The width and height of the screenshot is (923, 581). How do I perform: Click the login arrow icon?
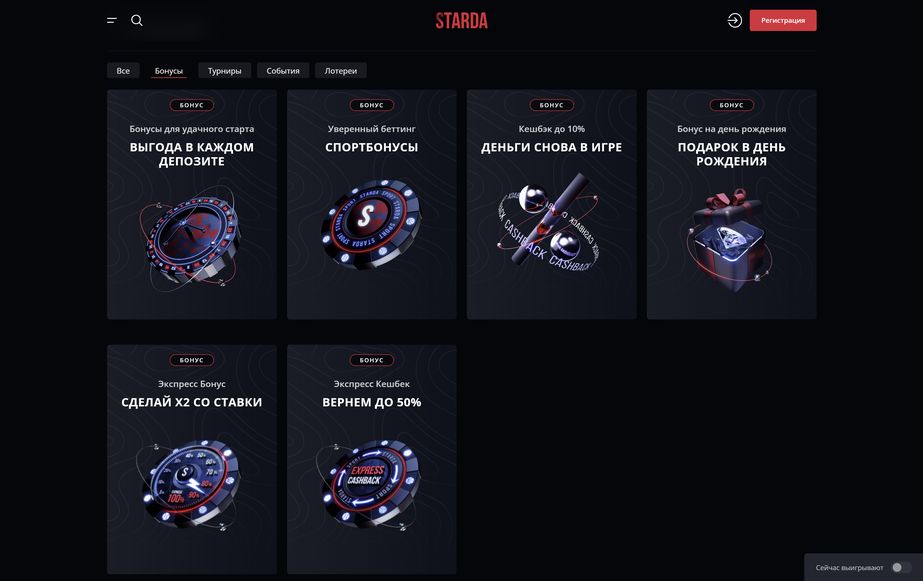coord(735,20)
